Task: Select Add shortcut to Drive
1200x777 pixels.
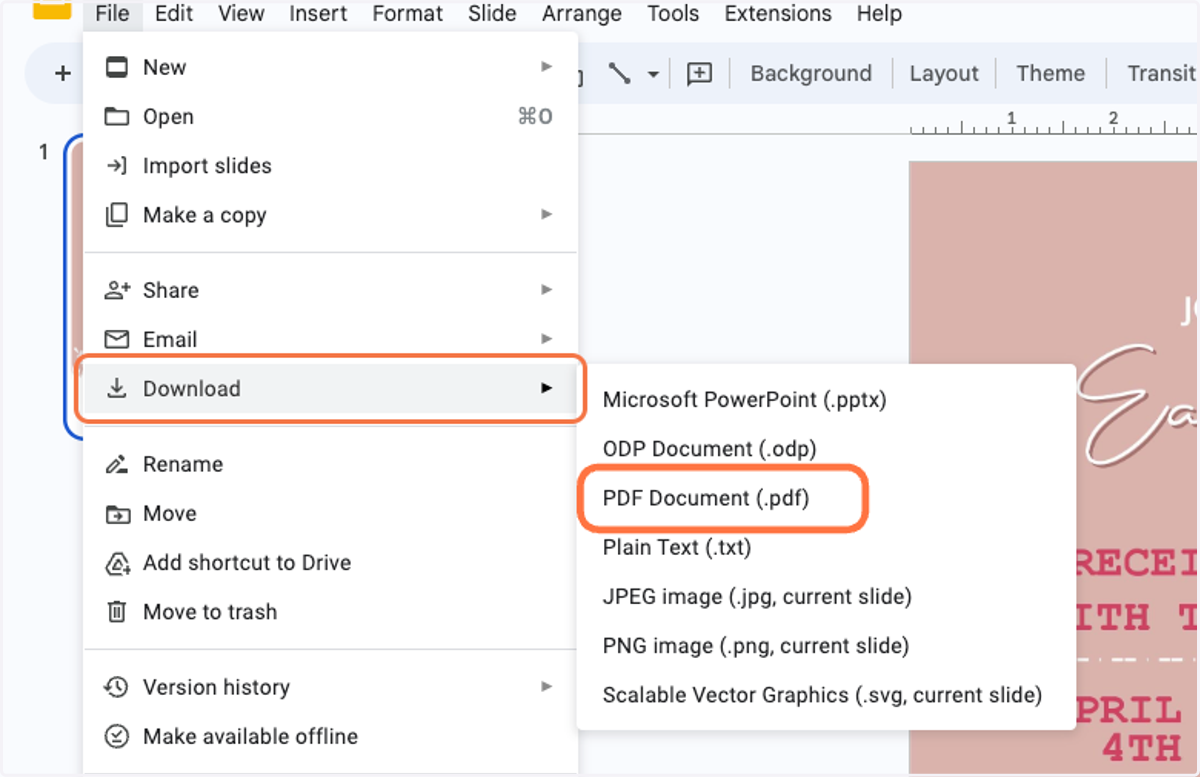Action: (330, 562)
